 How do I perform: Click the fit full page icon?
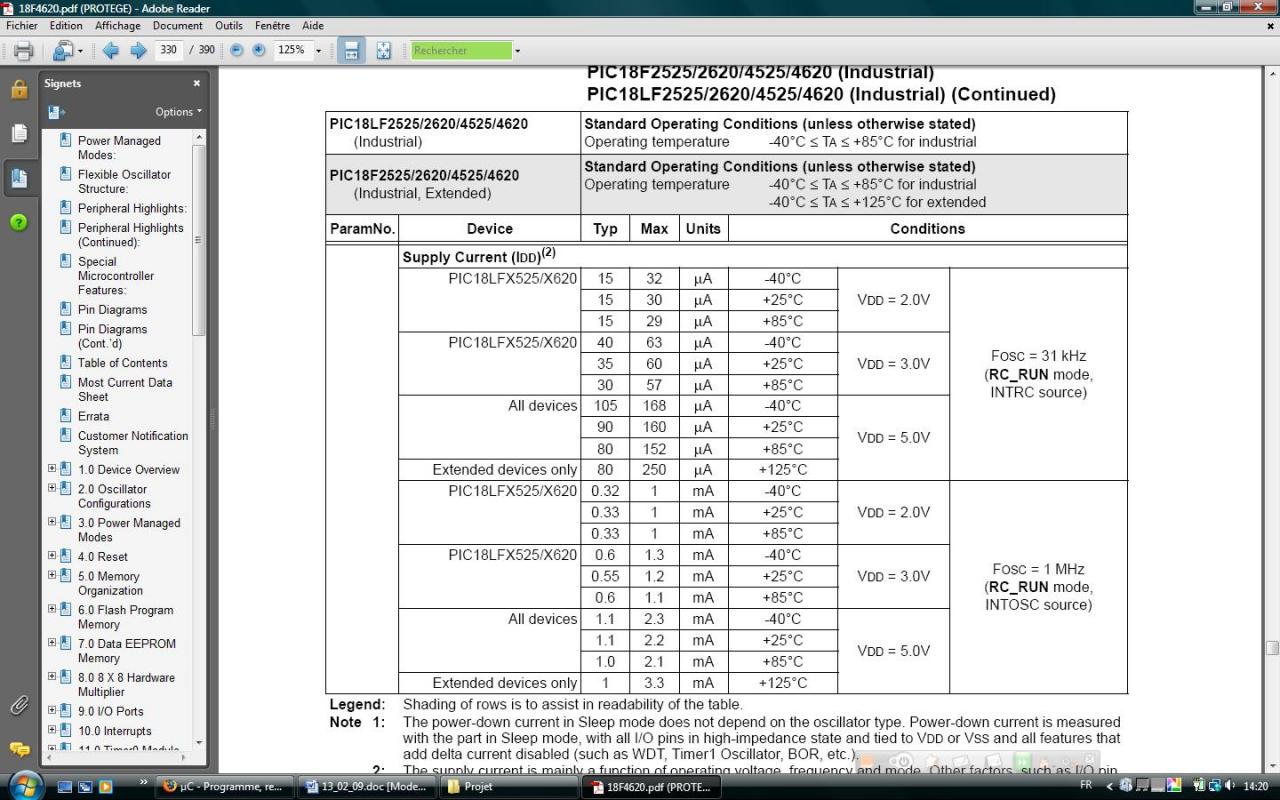click(383, 50)
